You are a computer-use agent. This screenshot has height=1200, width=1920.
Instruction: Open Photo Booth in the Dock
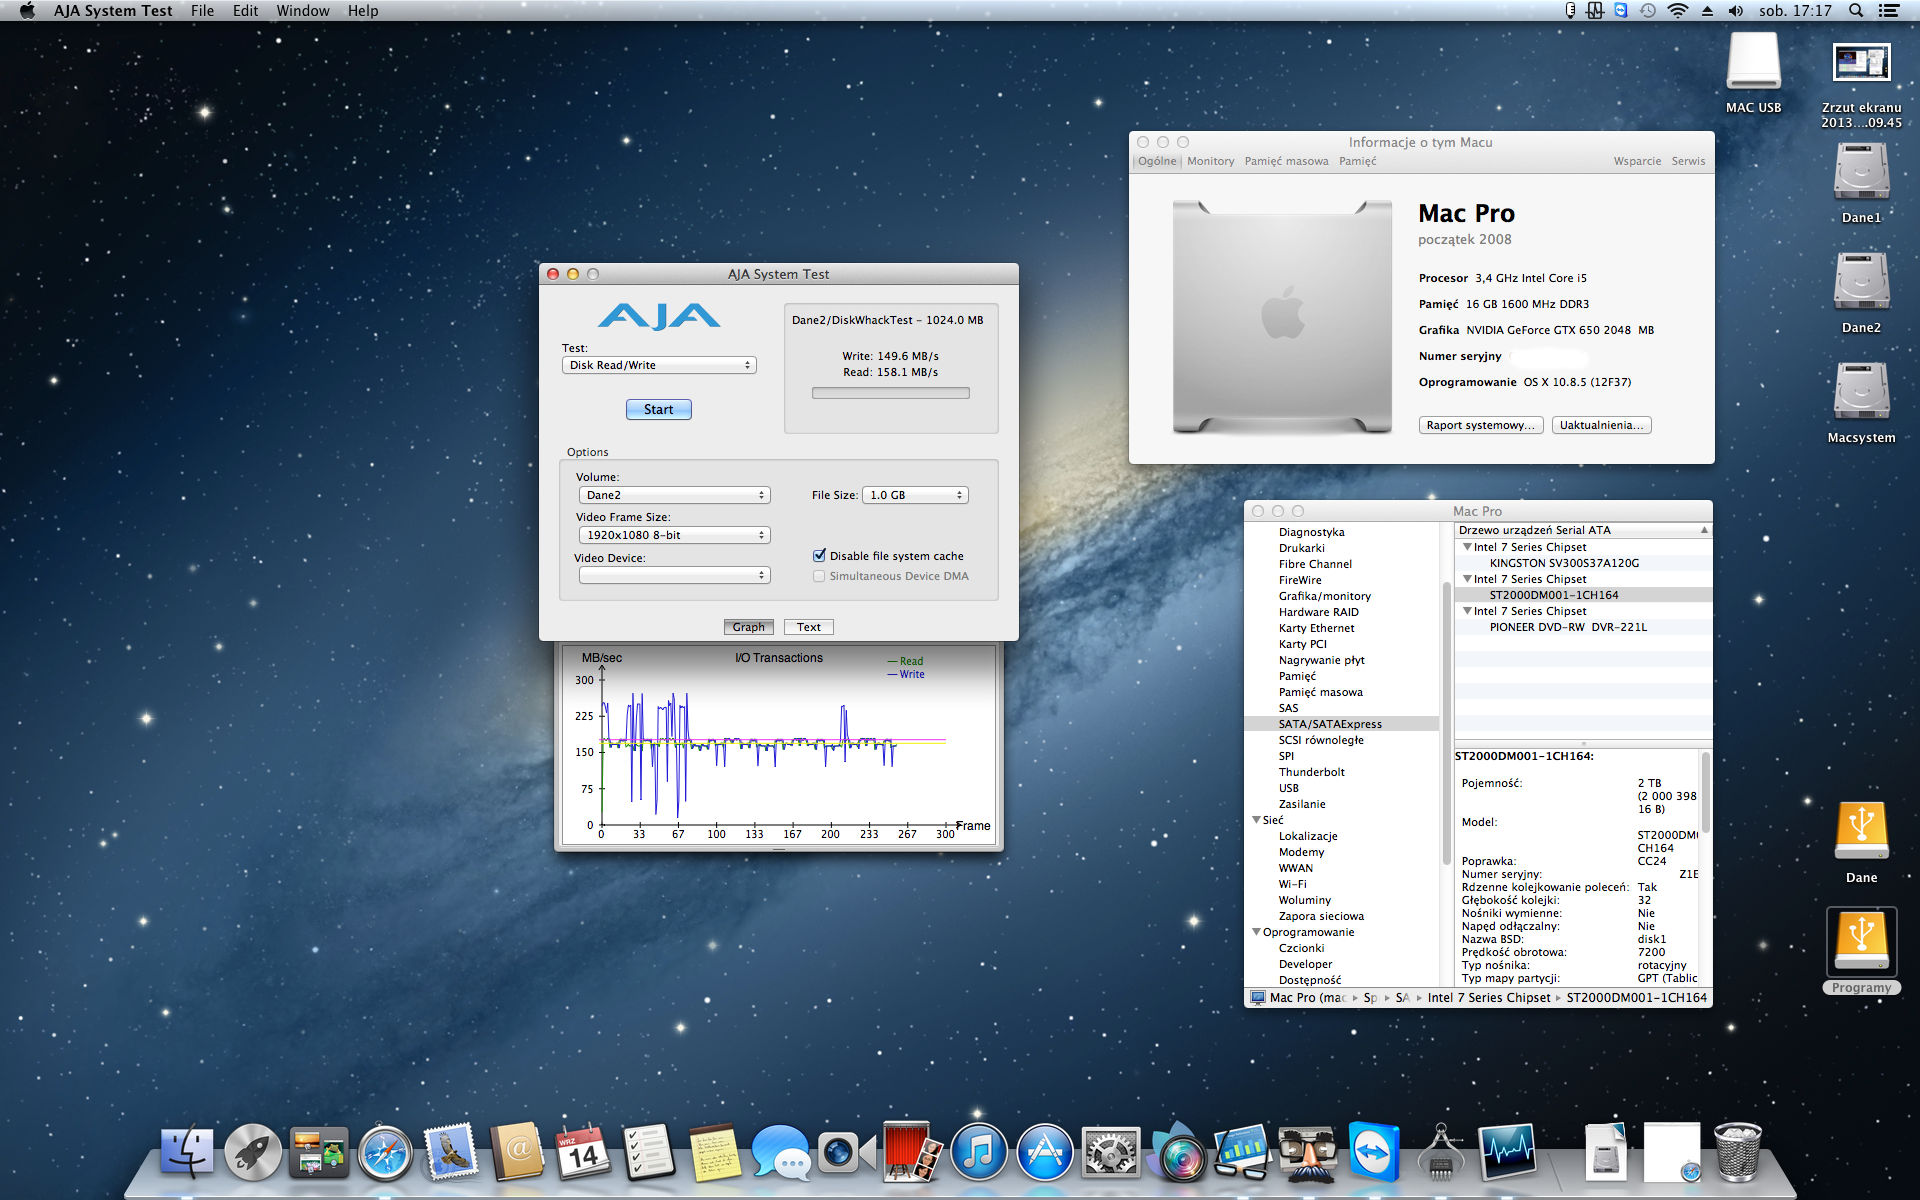pos(912,1152)
